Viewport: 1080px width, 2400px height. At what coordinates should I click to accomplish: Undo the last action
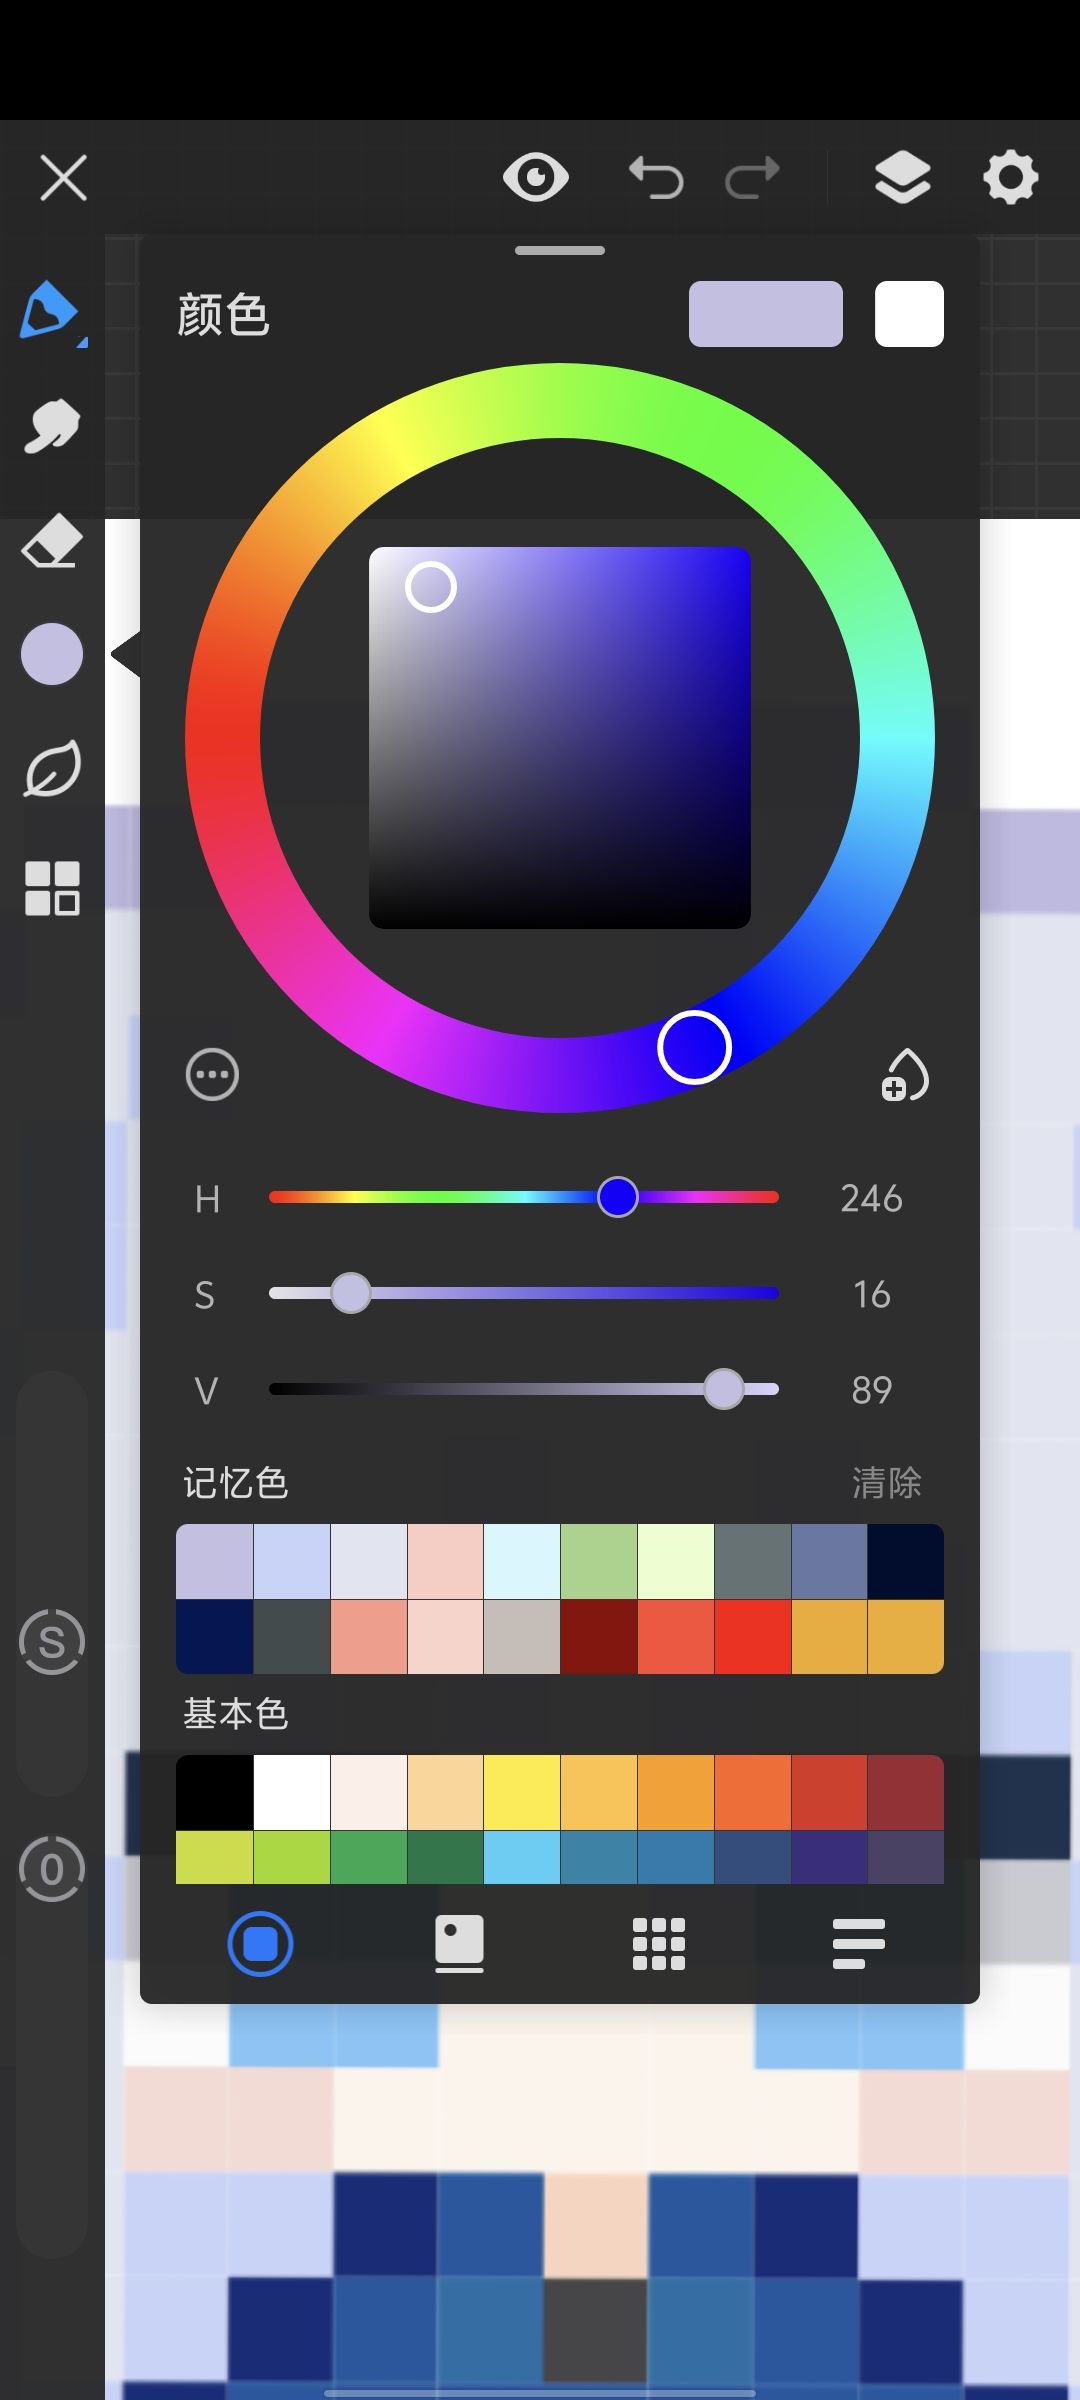click(x=656, y=178)
